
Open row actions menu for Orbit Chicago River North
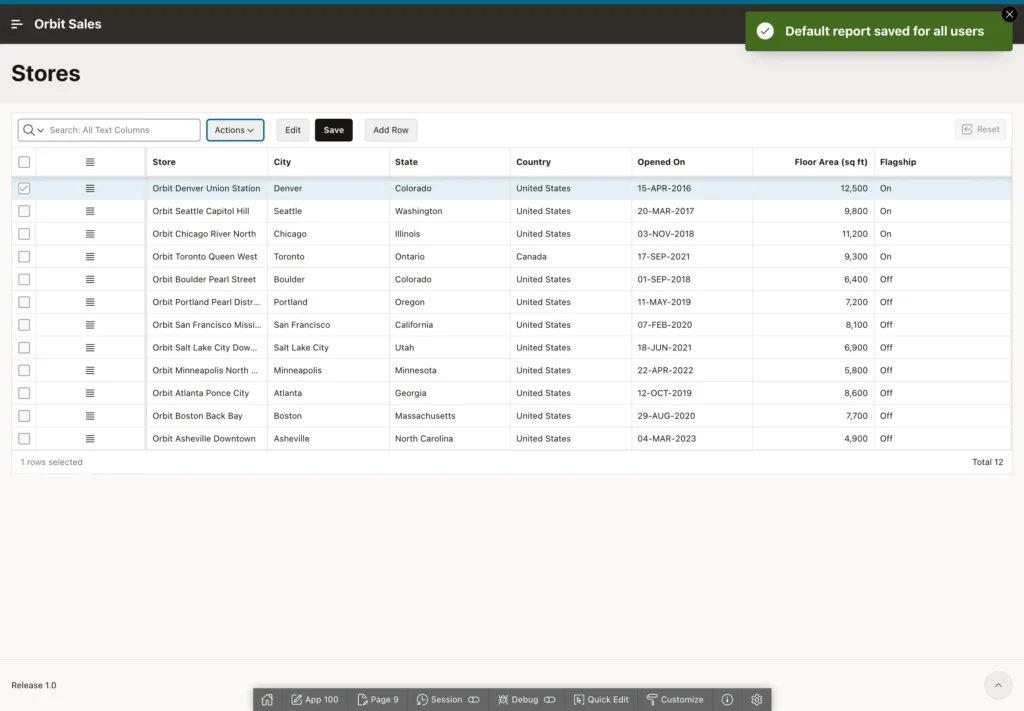point(90,234)
